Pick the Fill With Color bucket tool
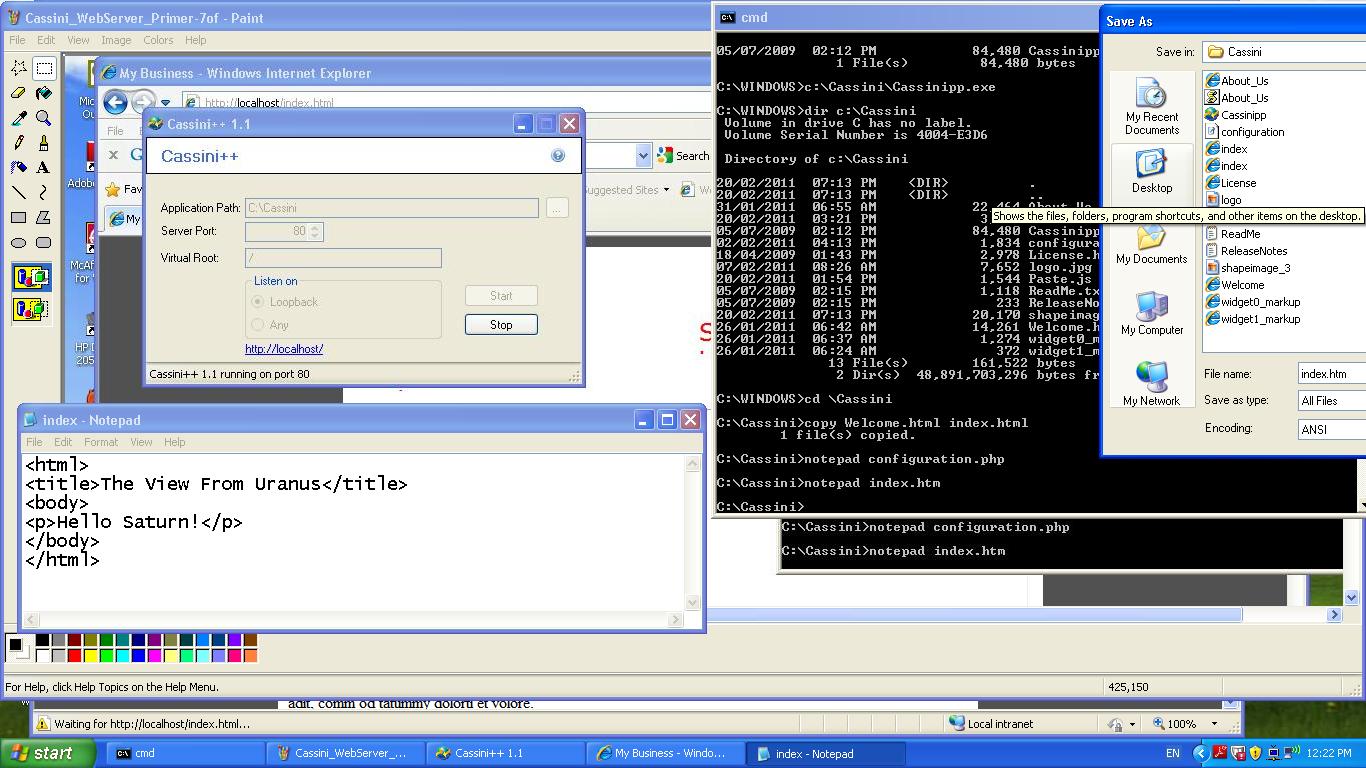The height and width of the screenshot is (768, 1366). (43, 93)
